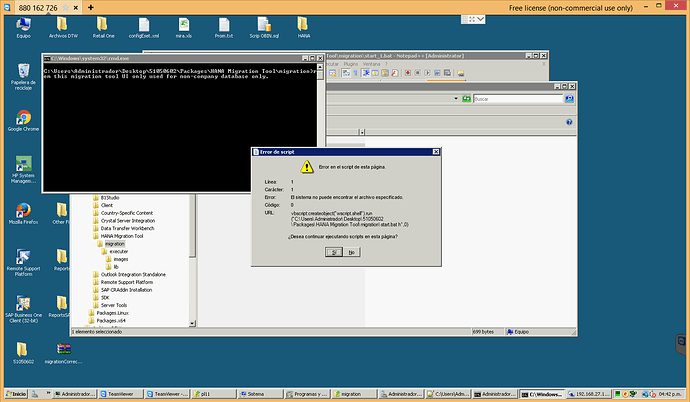Select Packages.x64 folder in tree
This screenshot has width=690, height=402.
(111, 321)
